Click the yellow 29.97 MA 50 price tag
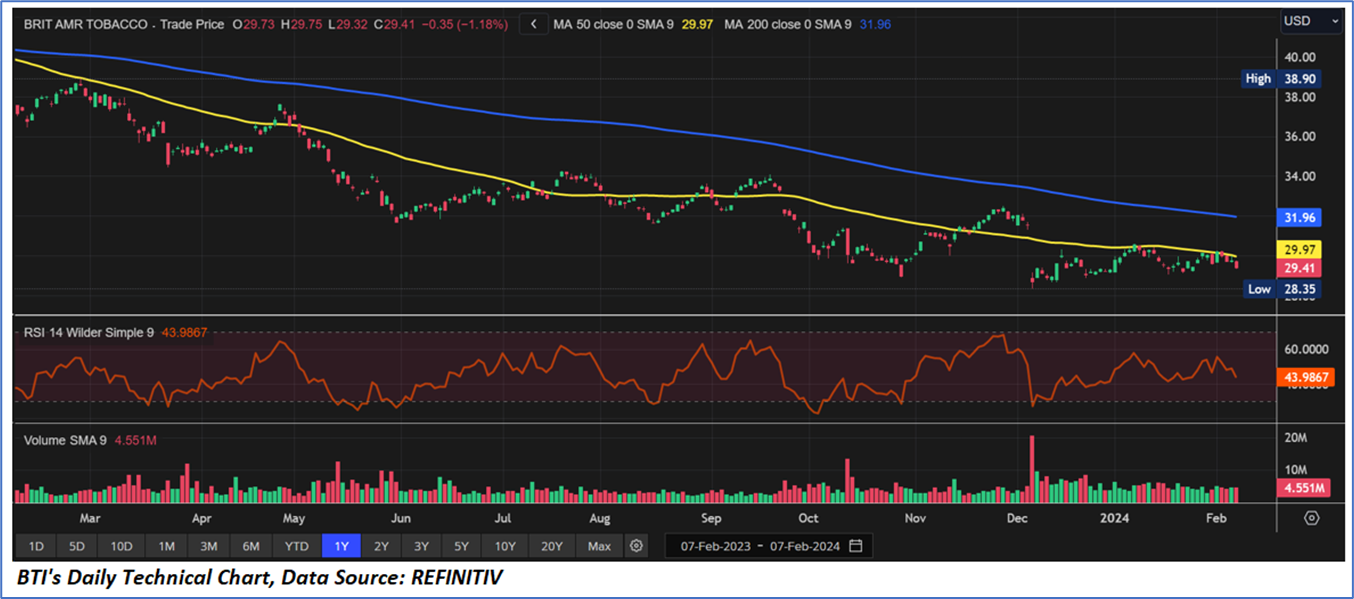This screenshot has width=1354, height=599. (1301, 249)
